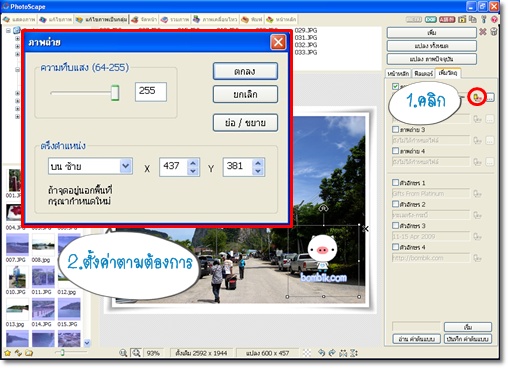
Task: Click the refresh arrows icon at bottom left
Action: point(18,353)
